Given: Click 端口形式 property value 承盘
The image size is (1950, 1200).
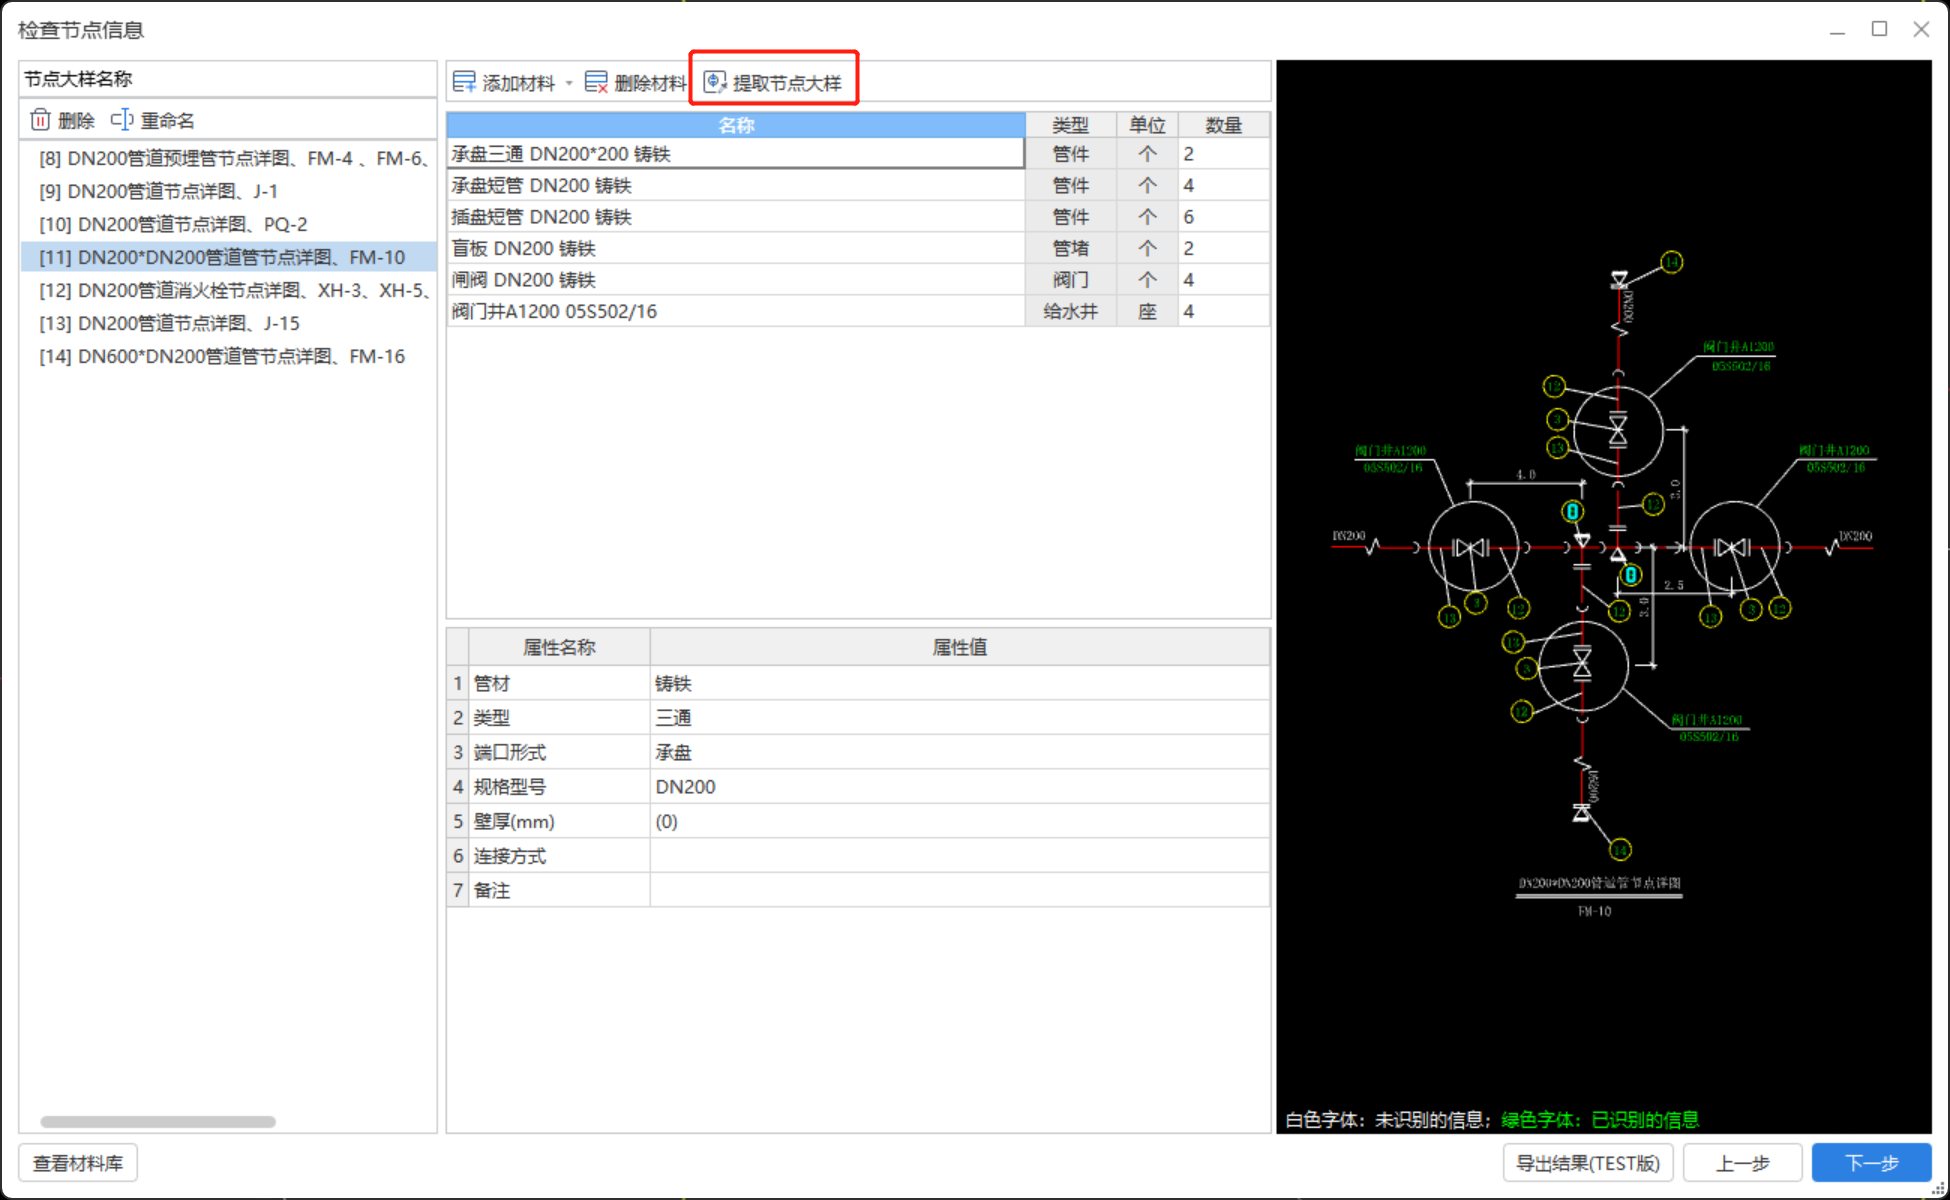Looking at the screenshot, I should click(x=960, y=752).
